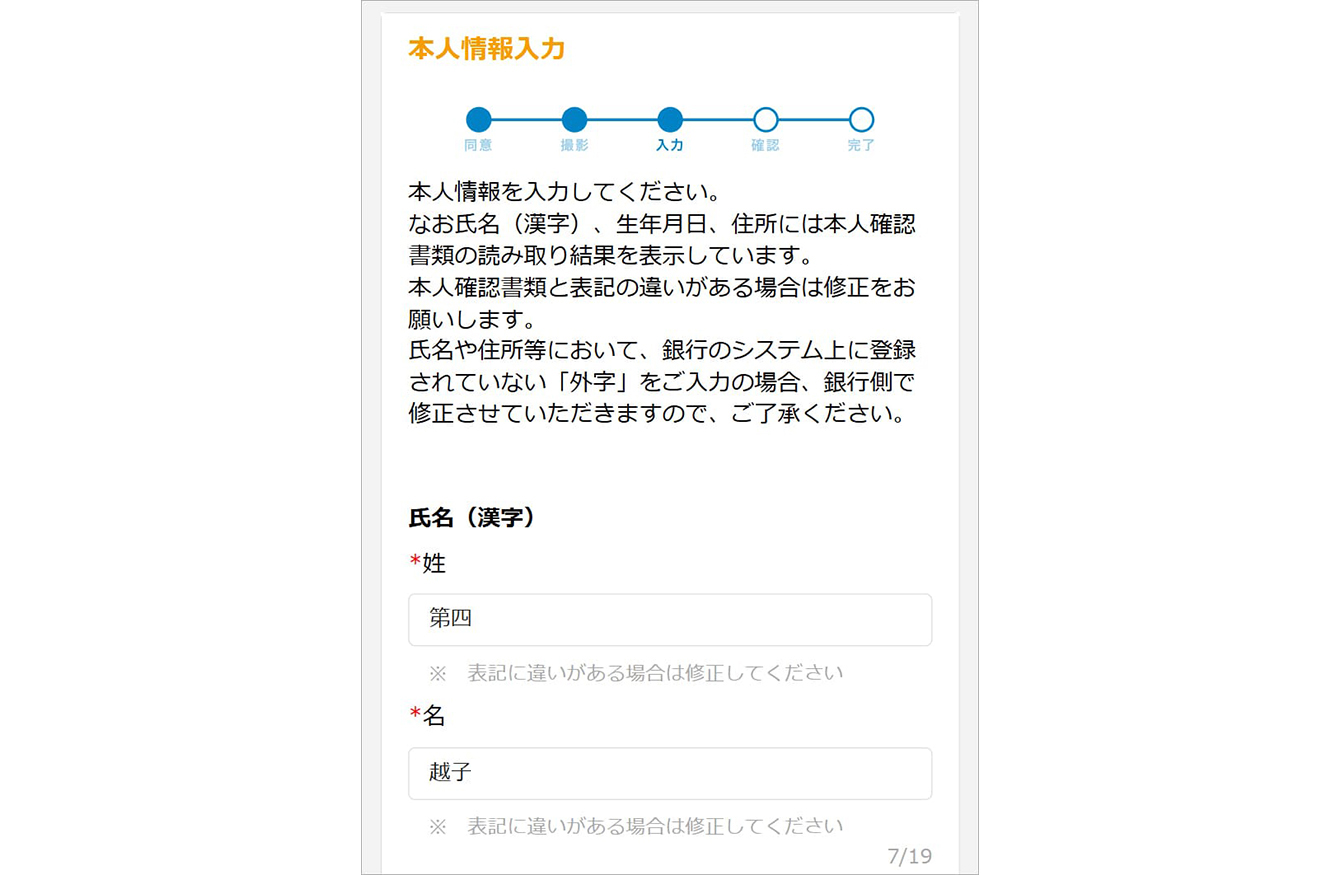Click the 同意 step label text
Image resolution: width=1340 pixels, height=875 pixels.
(479, 146)
